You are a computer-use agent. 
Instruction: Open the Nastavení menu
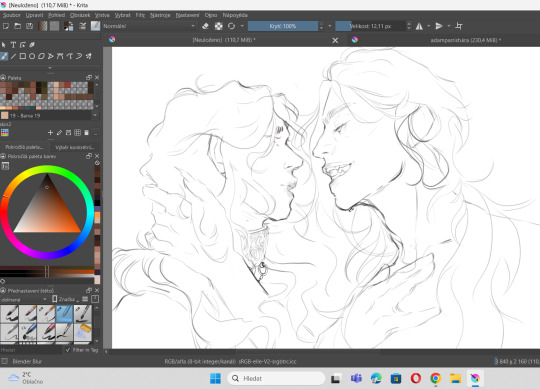[187, 15]
